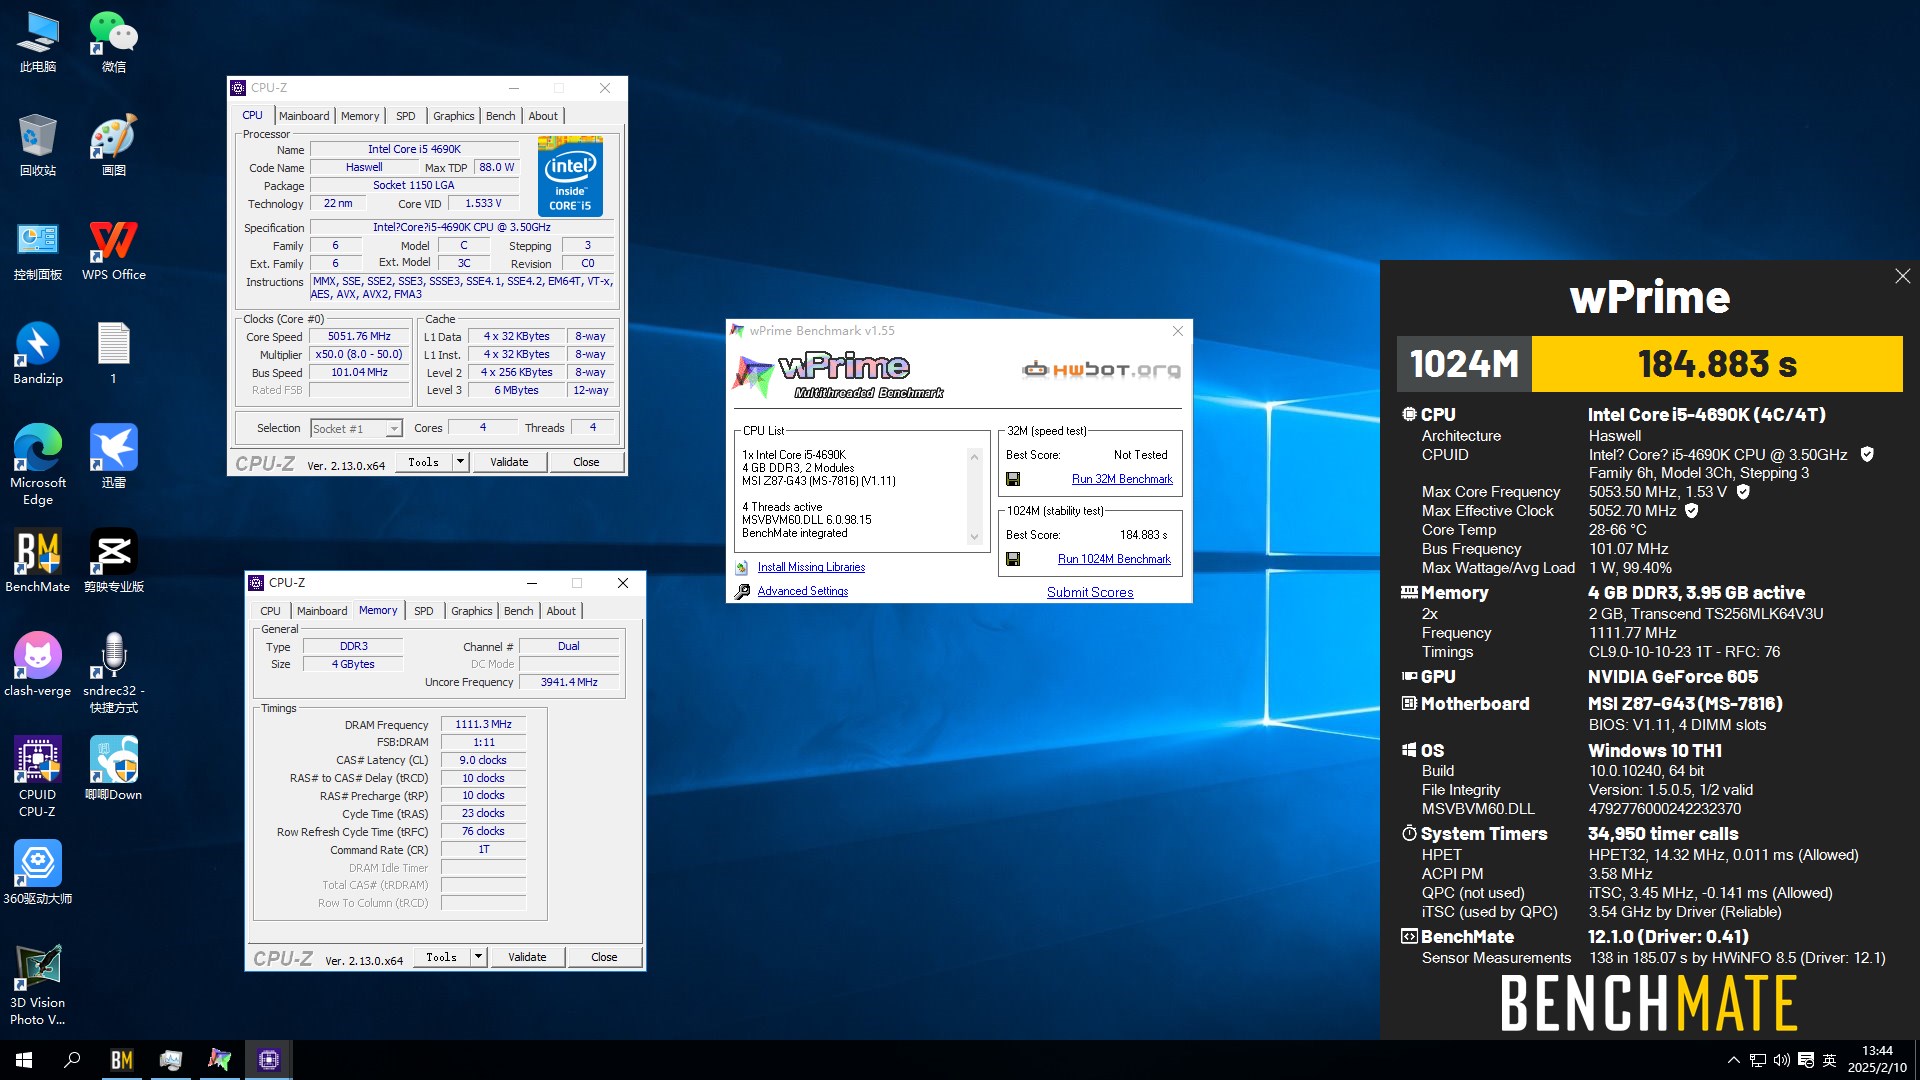
Task: Open SPD tab in top CPU-Z
Action: 405,116
